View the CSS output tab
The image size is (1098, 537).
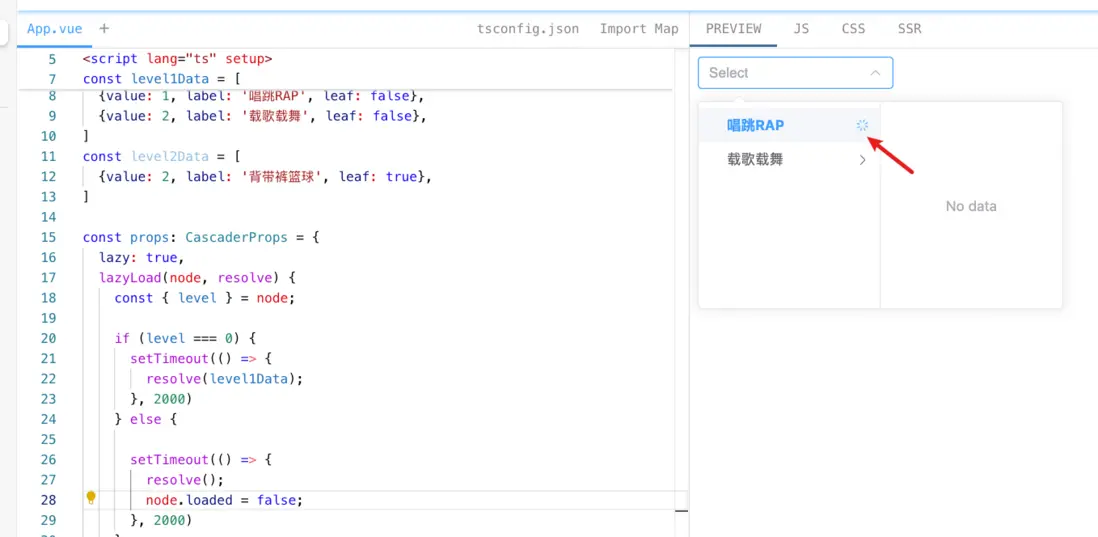(853, 29)
